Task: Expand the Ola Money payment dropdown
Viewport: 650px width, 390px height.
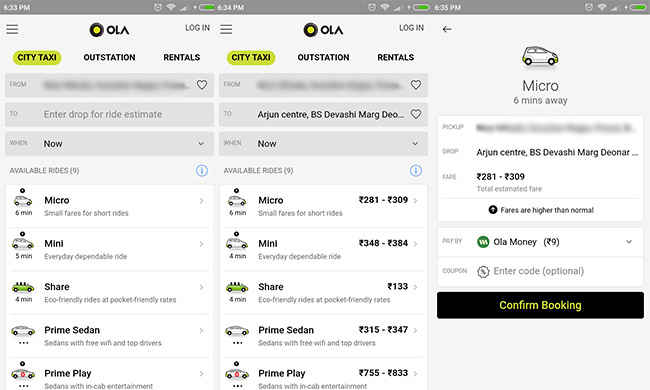Action: (629, 242)
